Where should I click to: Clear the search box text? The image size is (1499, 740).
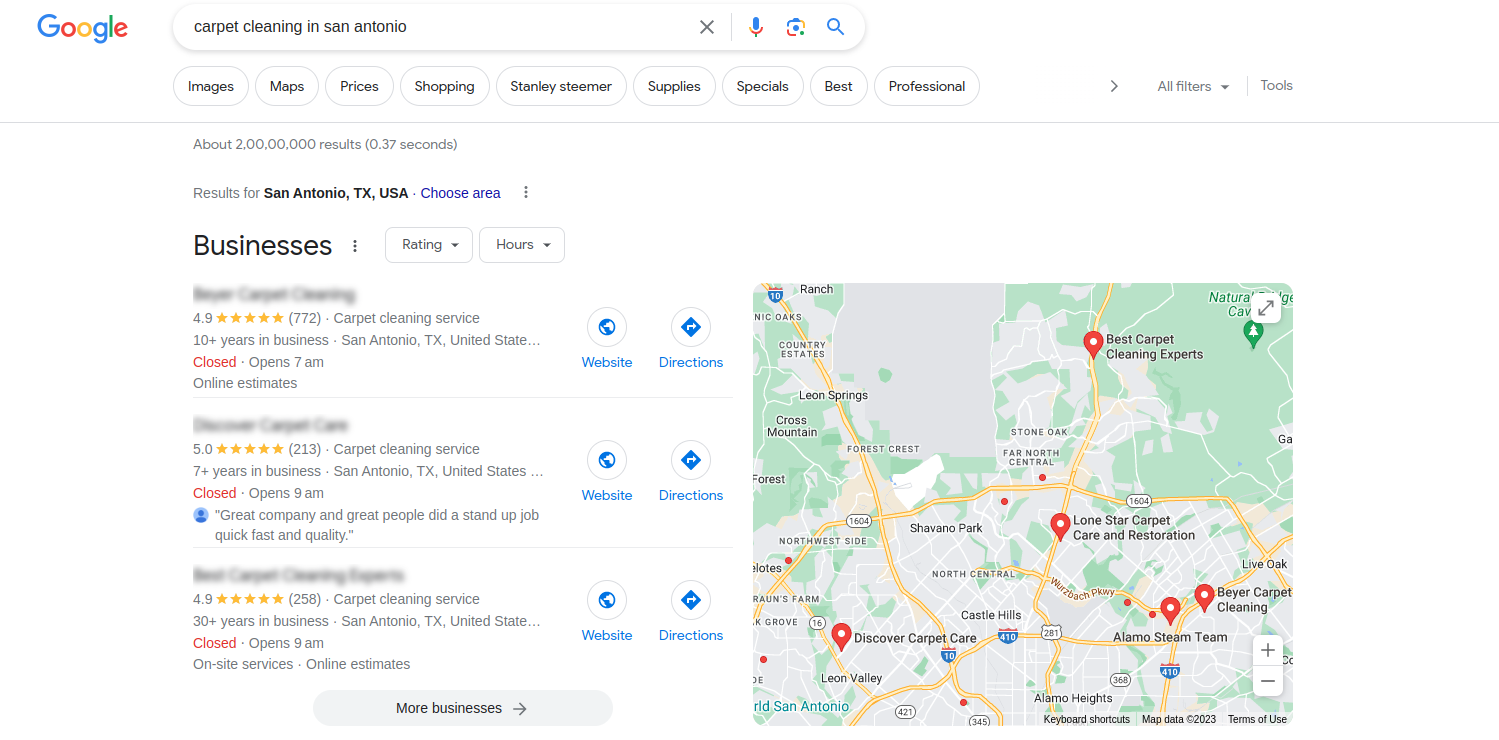pyautogui.click(x=707, y=27)
